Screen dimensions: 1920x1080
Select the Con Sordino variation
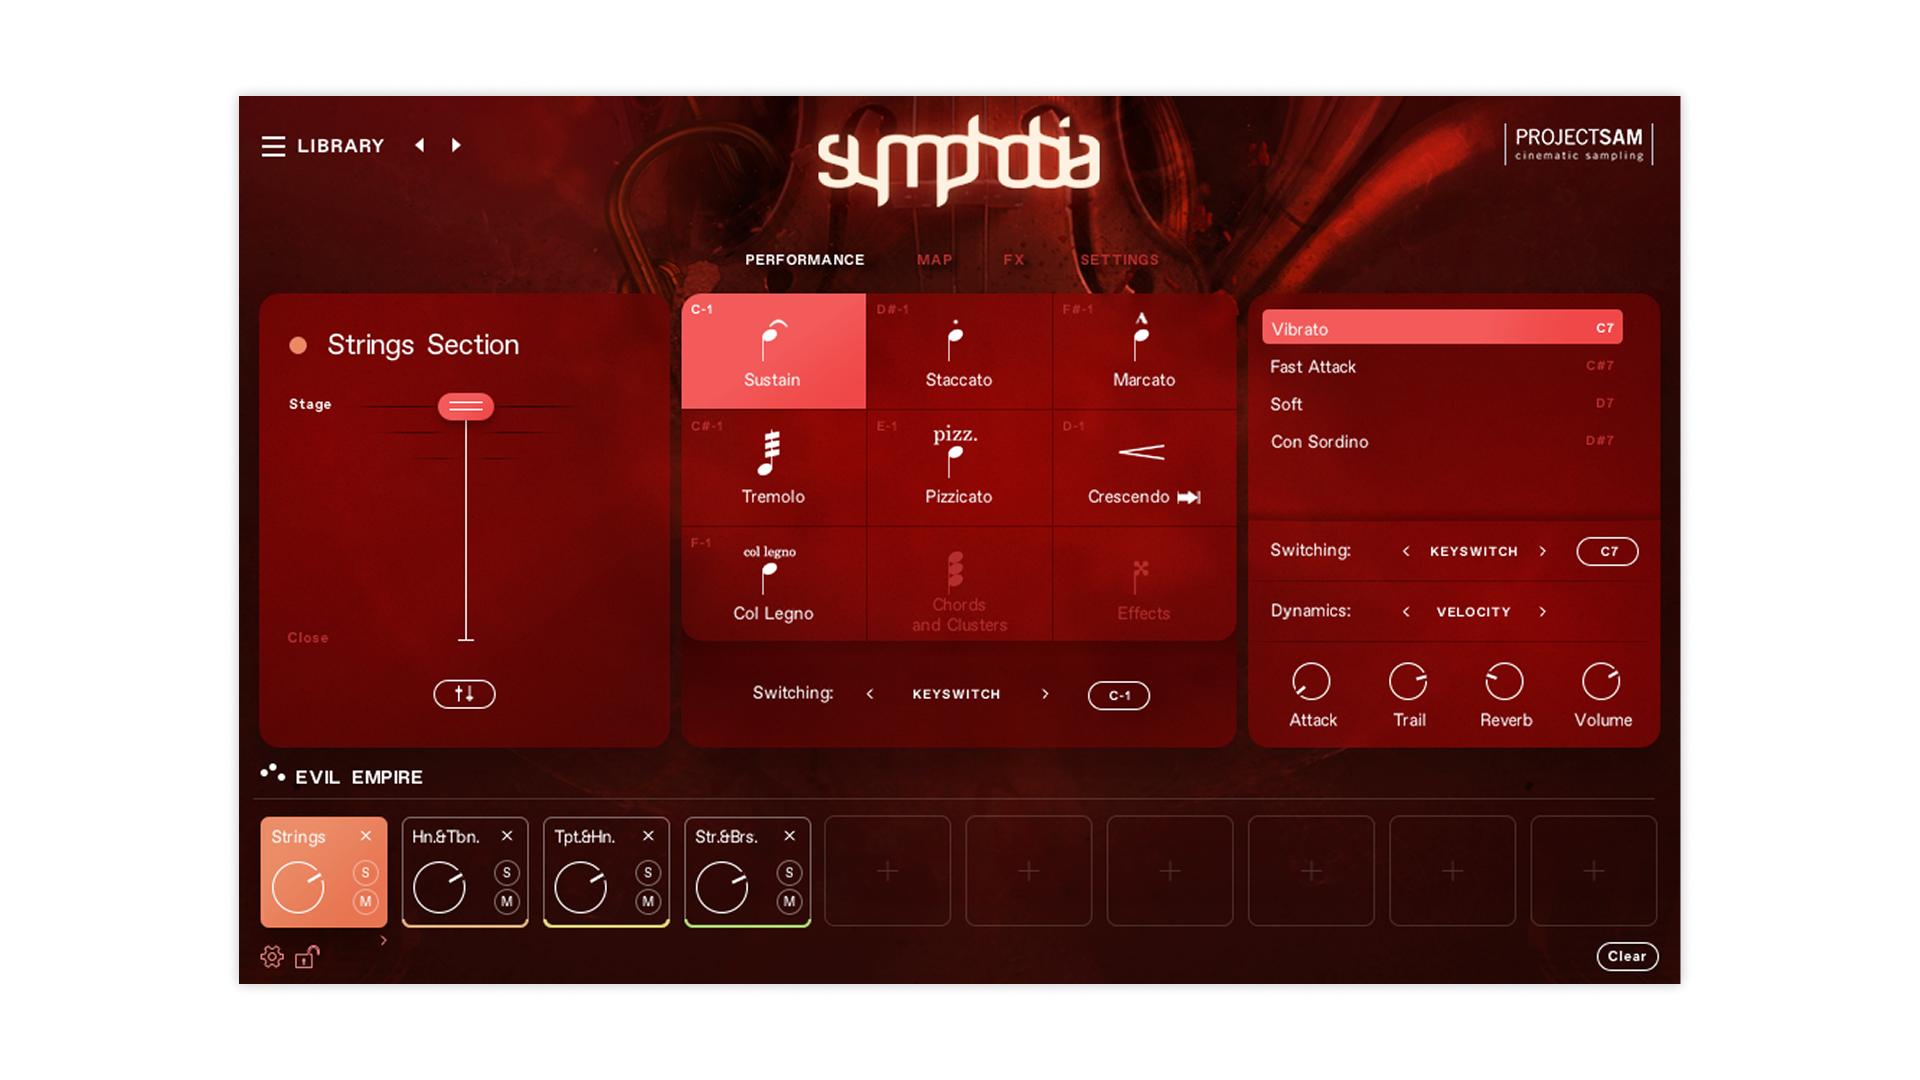pos(1319,442)
